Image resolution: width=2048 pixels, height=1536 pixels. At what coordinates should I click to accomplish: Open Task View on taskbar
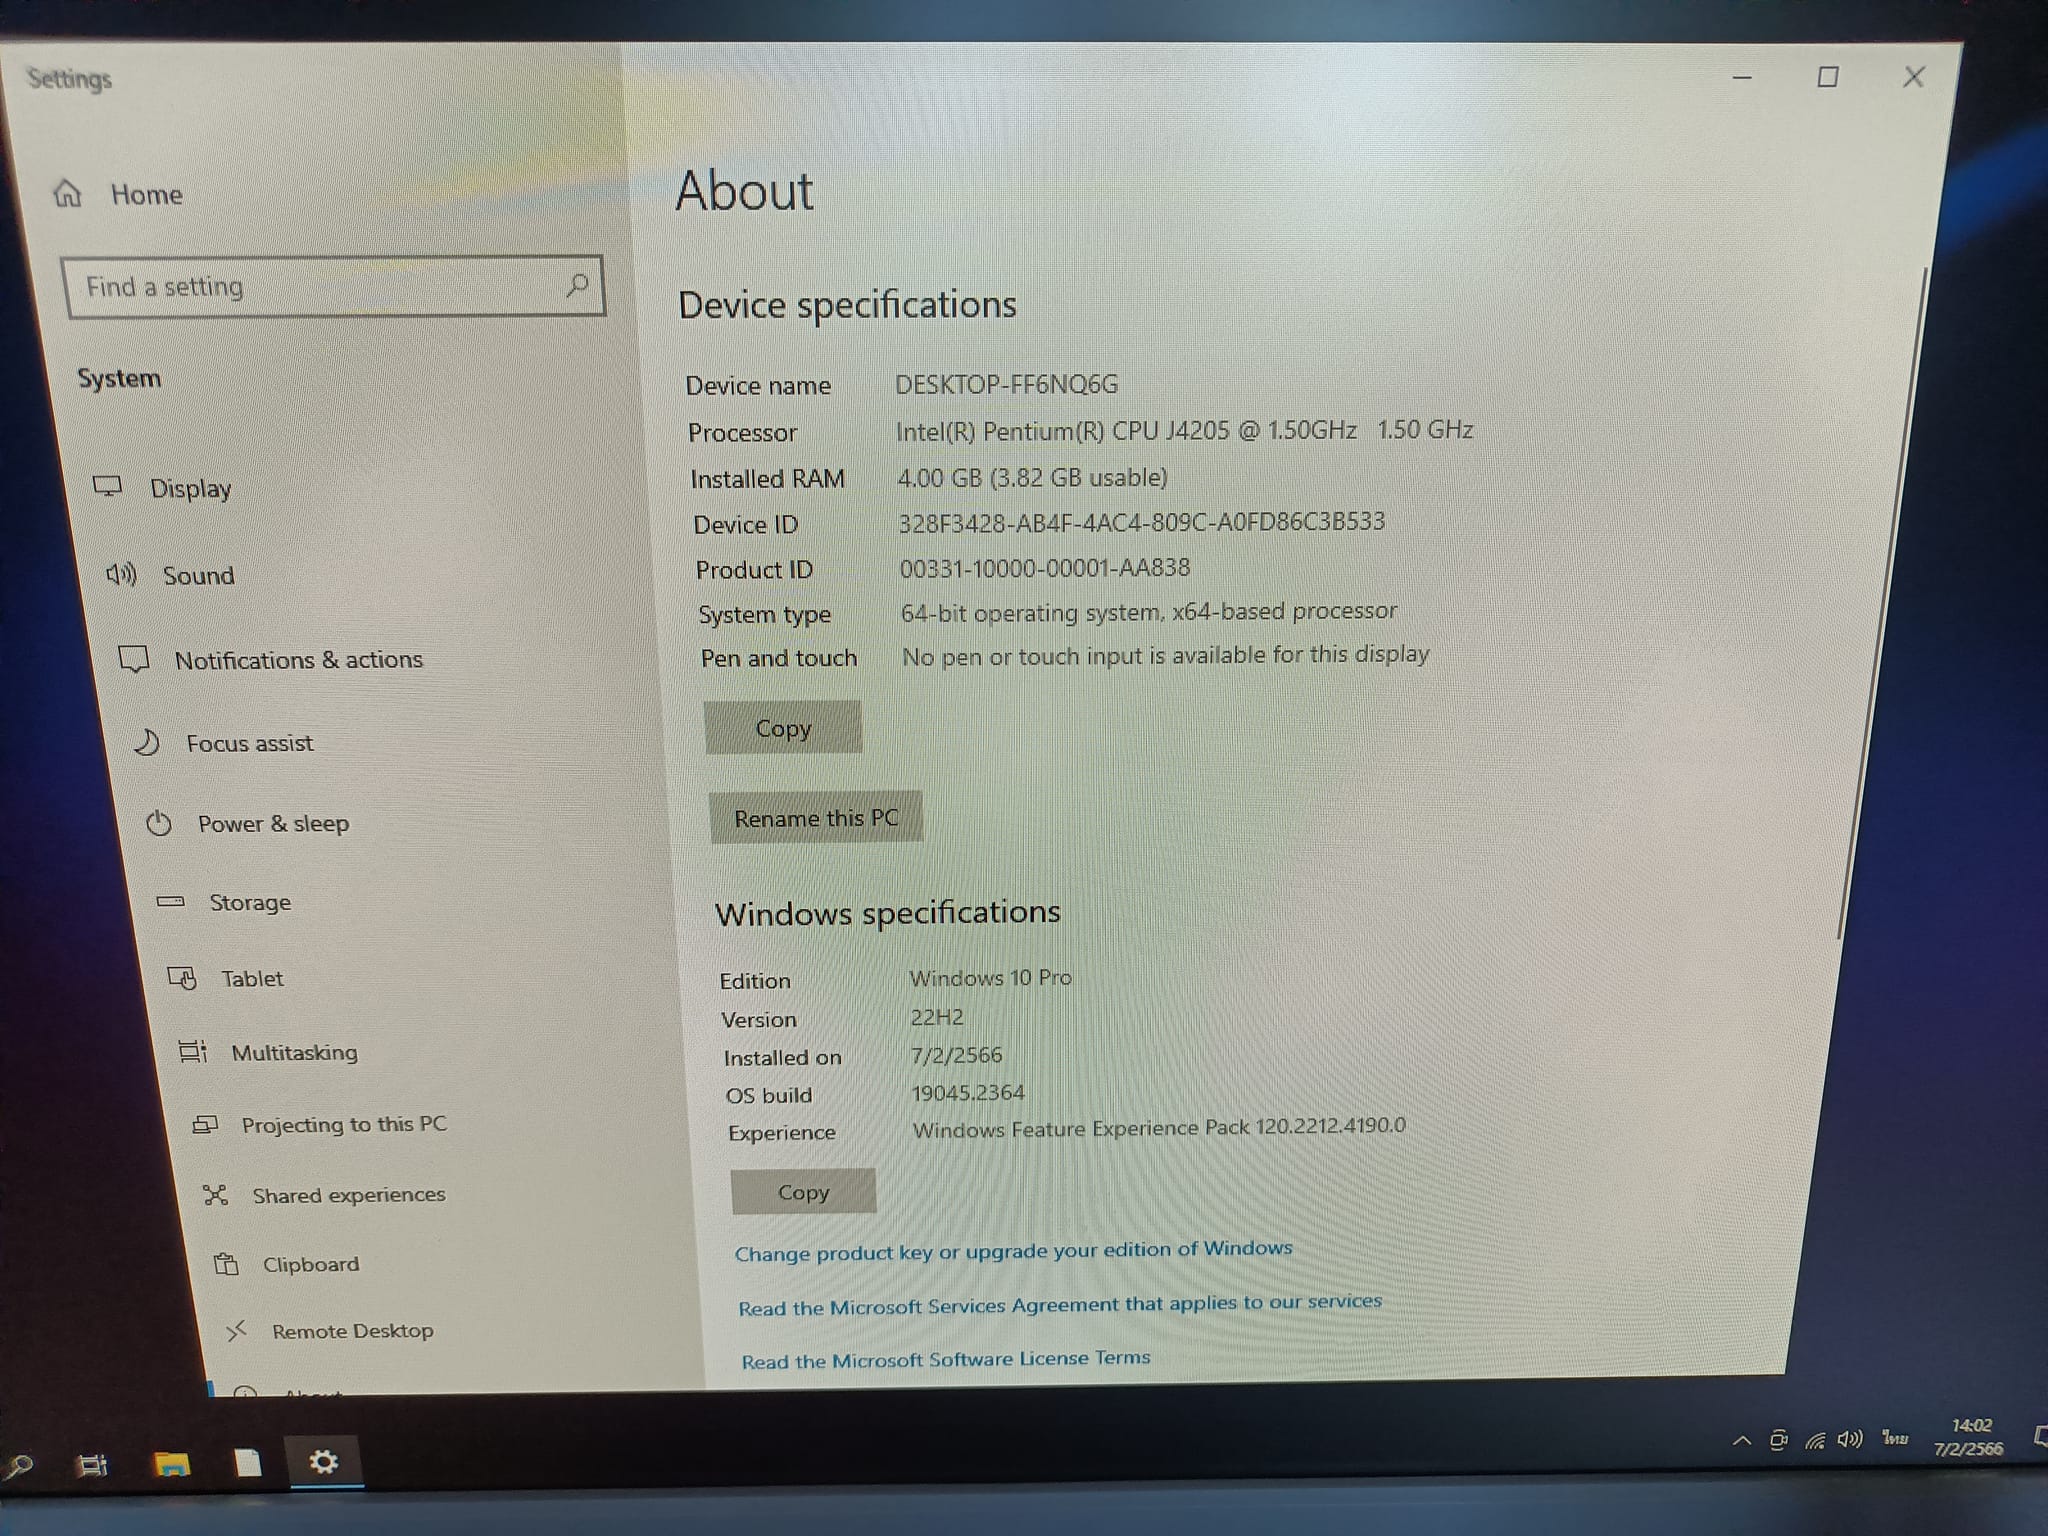[x=93, y=1465]
